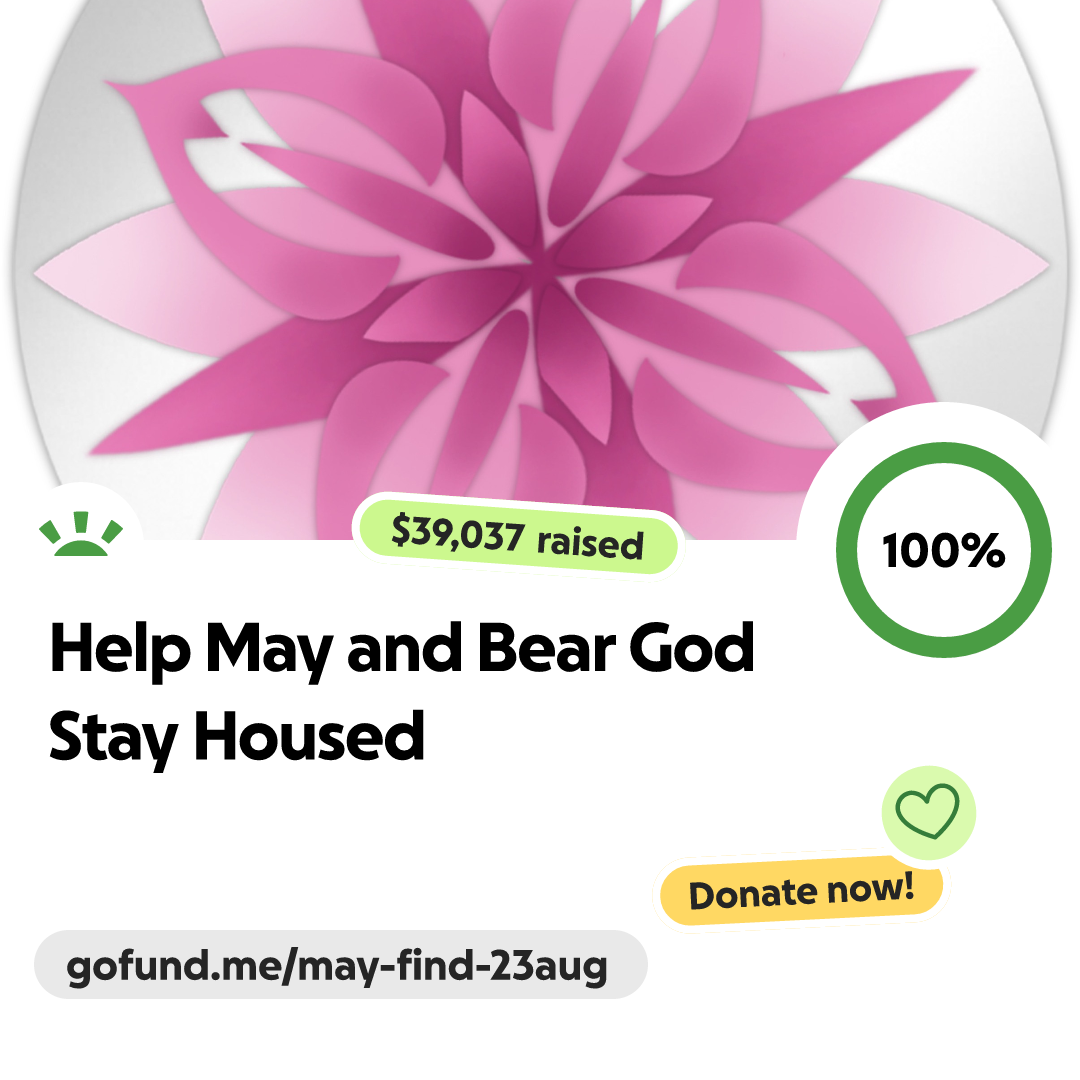The height and width of the screenshot is (1080, 1080).
Task: Click the light green circle behind the heart
Action: click(x=928, y=812)
